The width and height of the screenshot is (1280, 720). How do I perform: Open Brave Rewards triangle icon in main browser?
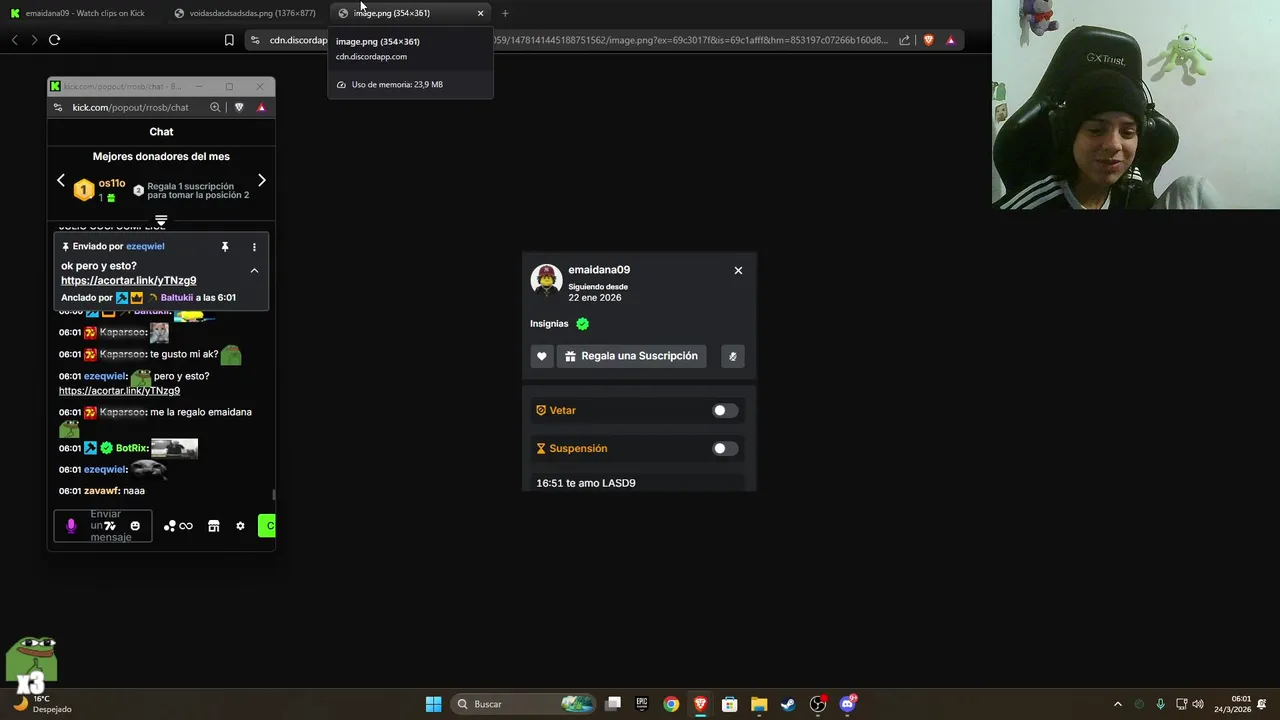[x=950, y=40]
